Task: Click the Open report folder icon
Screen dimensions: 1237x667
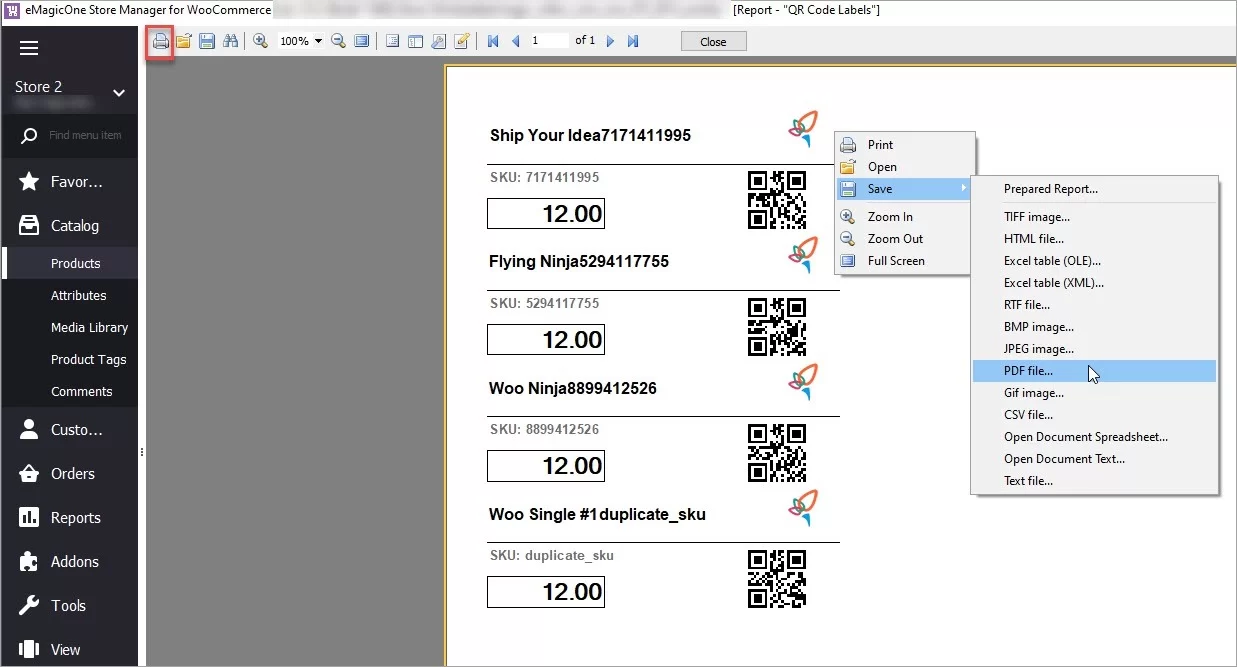Action: tap(183, 41)
